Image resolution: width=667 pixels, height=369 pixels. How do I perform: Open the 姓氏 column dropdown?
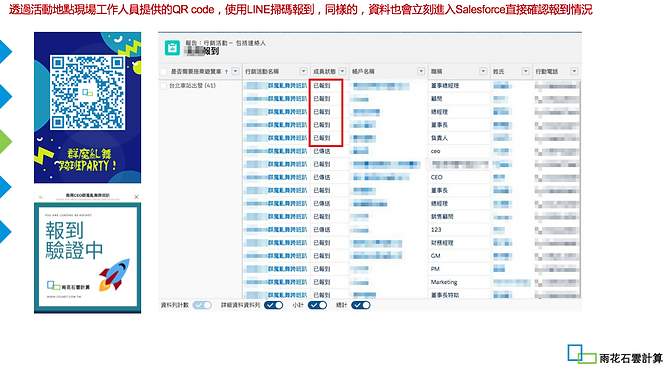[526, 72]
